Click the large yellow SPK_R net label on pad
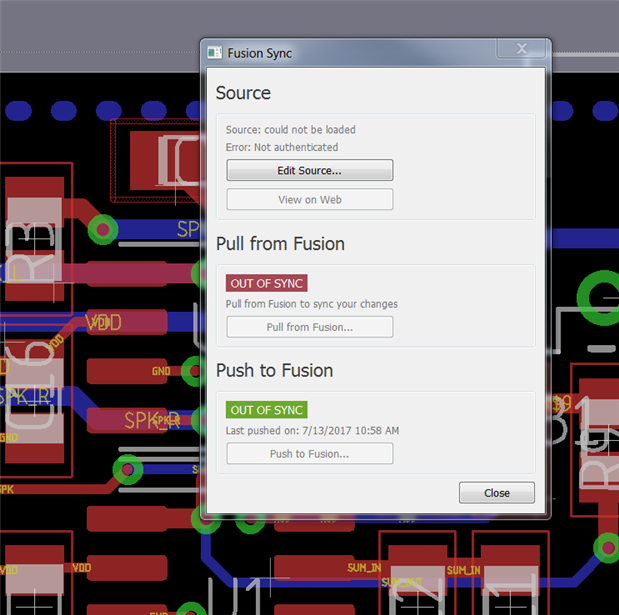The width and height of the screenshot is (619, 615). coord(152,420)
